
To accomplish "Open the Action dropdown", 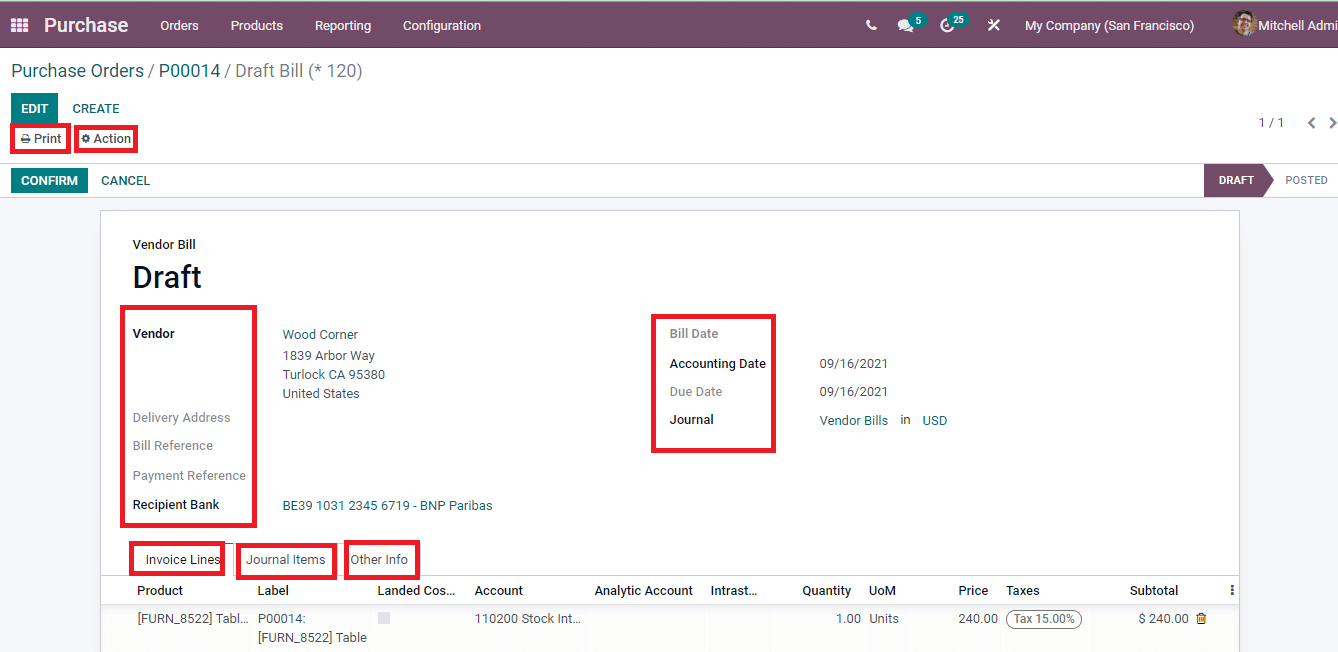I will 106,139.
